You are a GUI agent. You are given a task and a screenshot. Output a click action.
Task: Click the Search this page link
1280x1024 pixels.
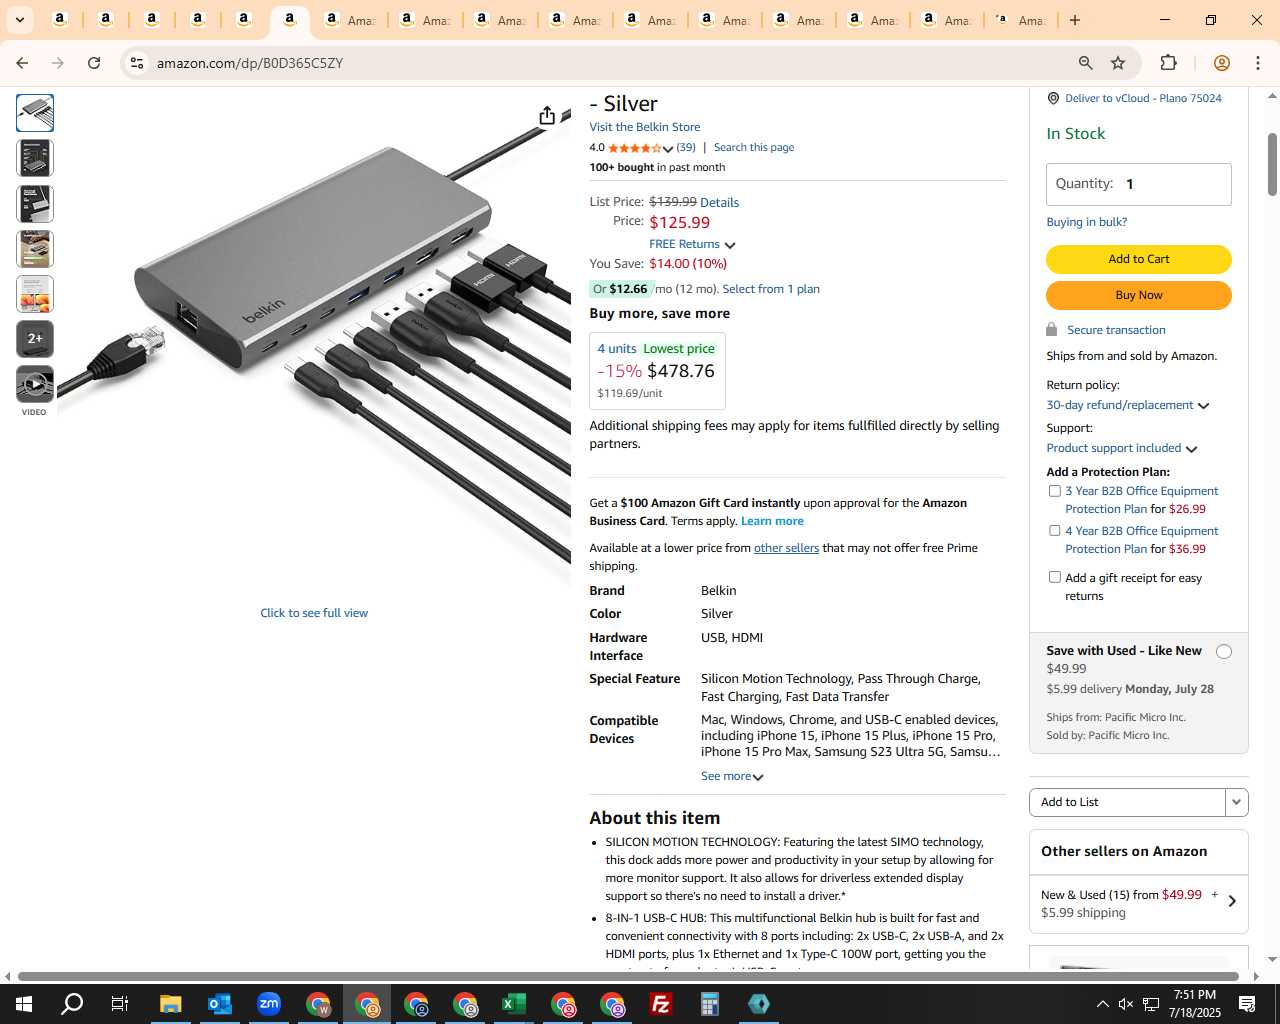pos(754,147)
